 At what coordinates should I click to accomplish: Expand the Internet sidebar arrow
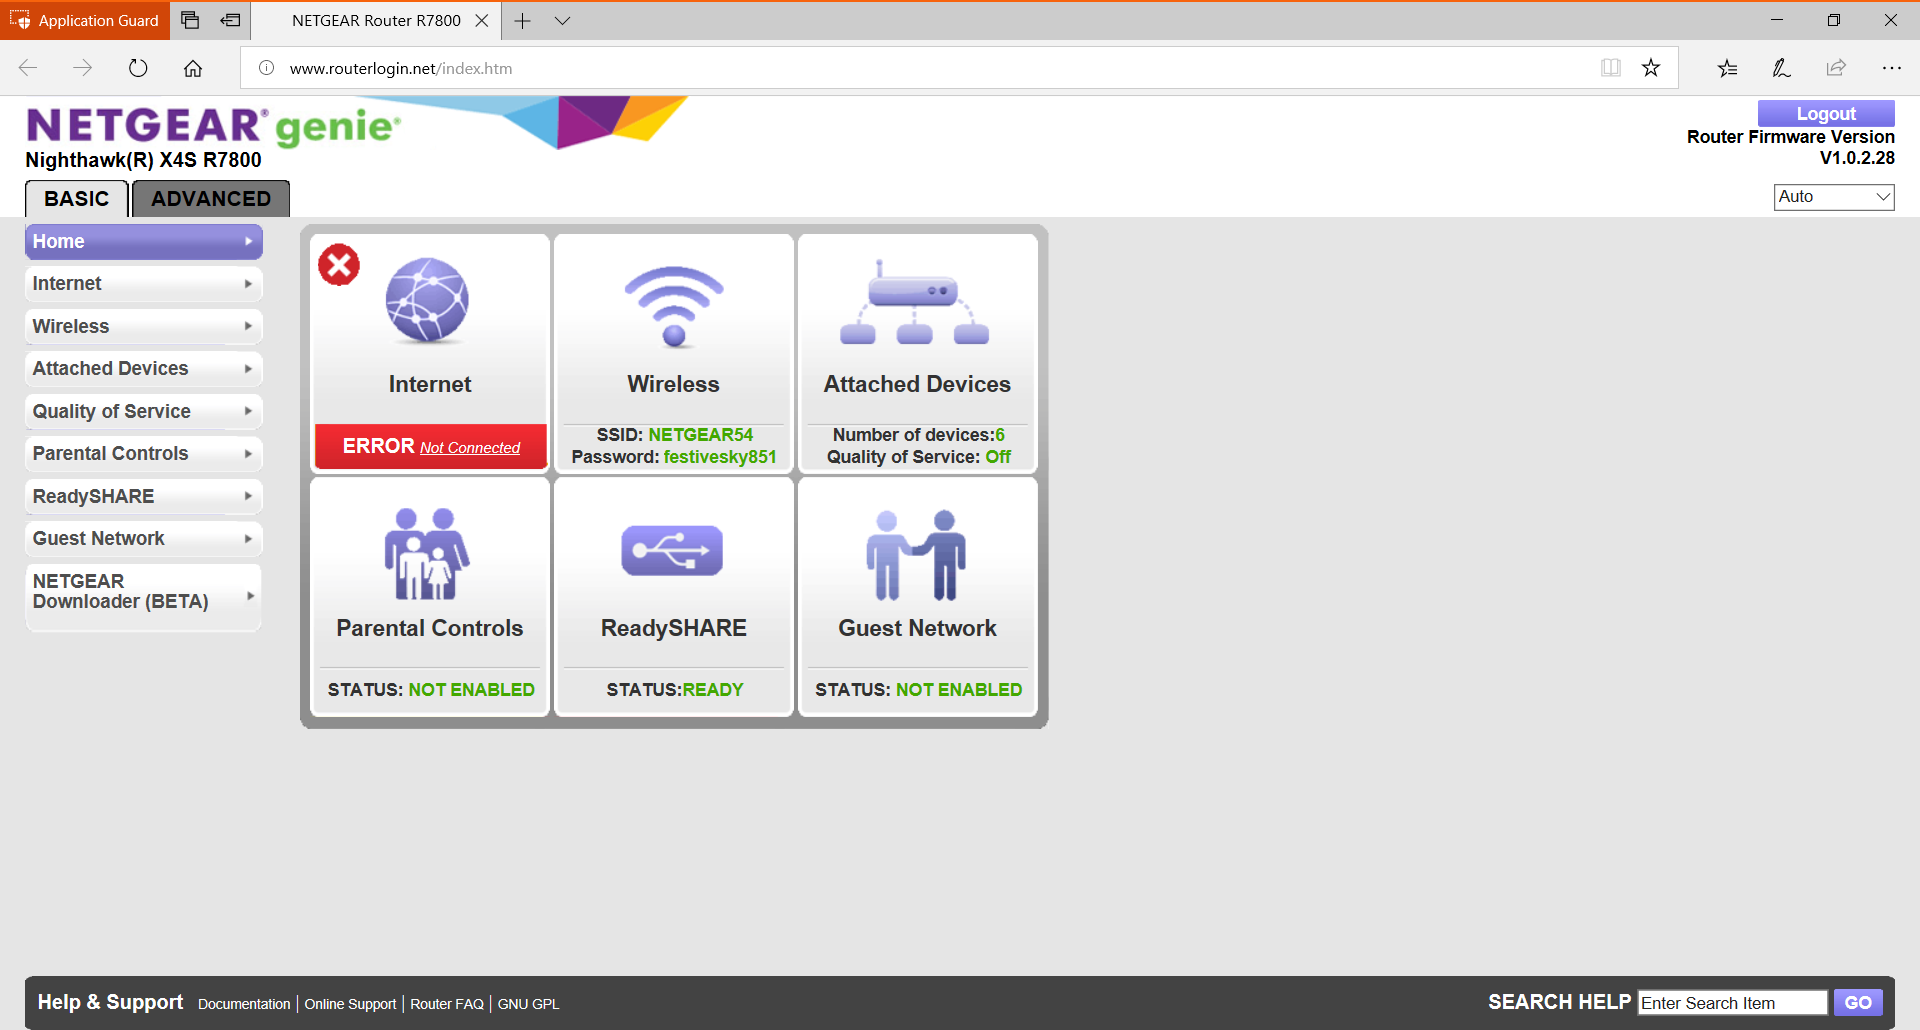[x=248, y=284]
